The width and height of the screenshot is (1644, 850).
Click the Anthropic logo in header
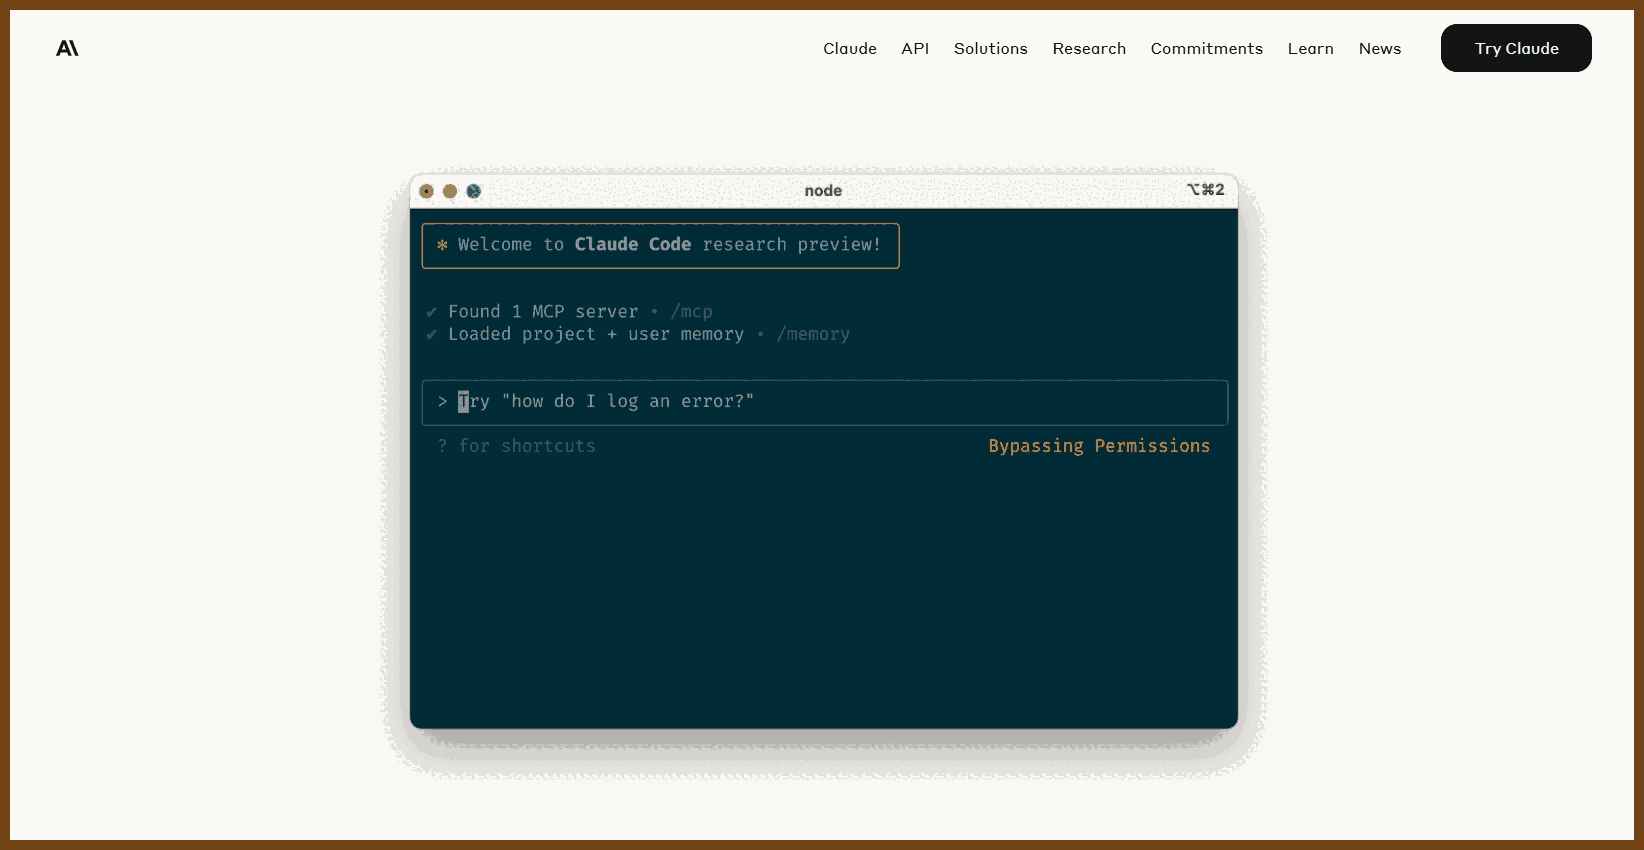(x=67, y=48)
